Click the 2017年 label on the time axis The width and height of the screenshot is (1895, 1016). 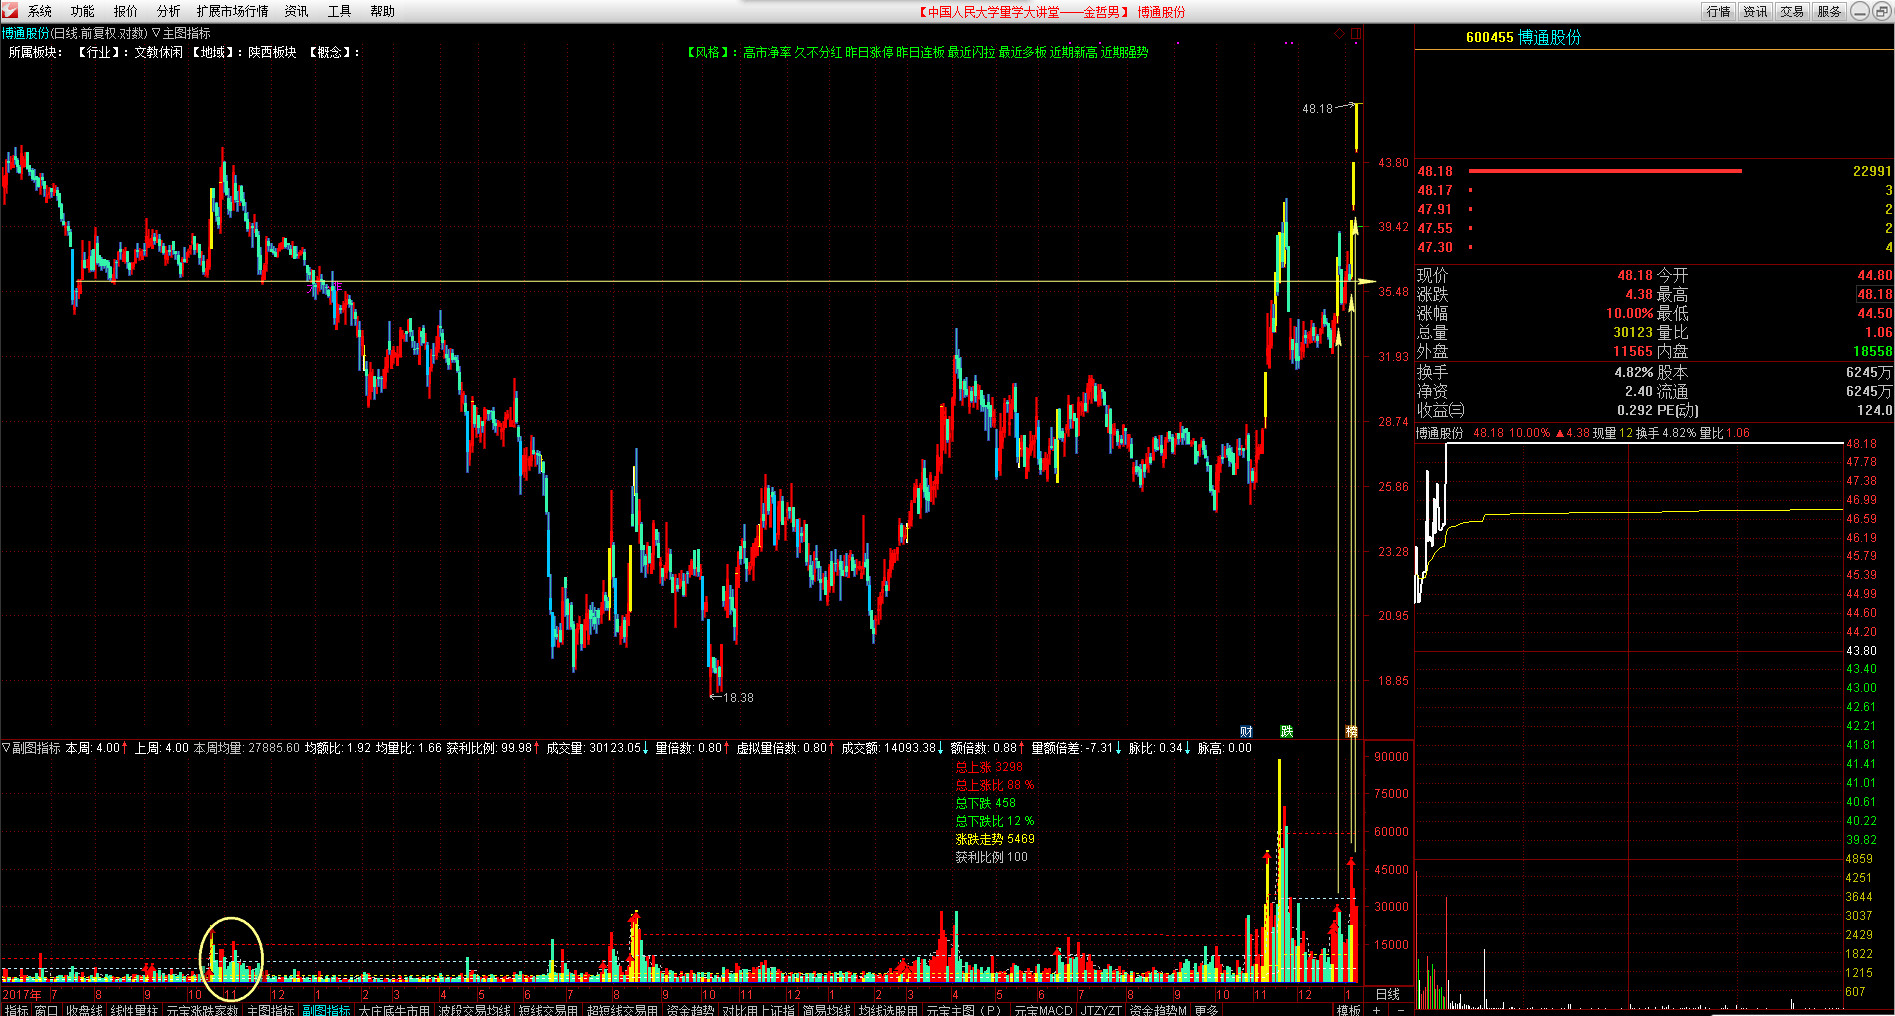pos(22,994)
